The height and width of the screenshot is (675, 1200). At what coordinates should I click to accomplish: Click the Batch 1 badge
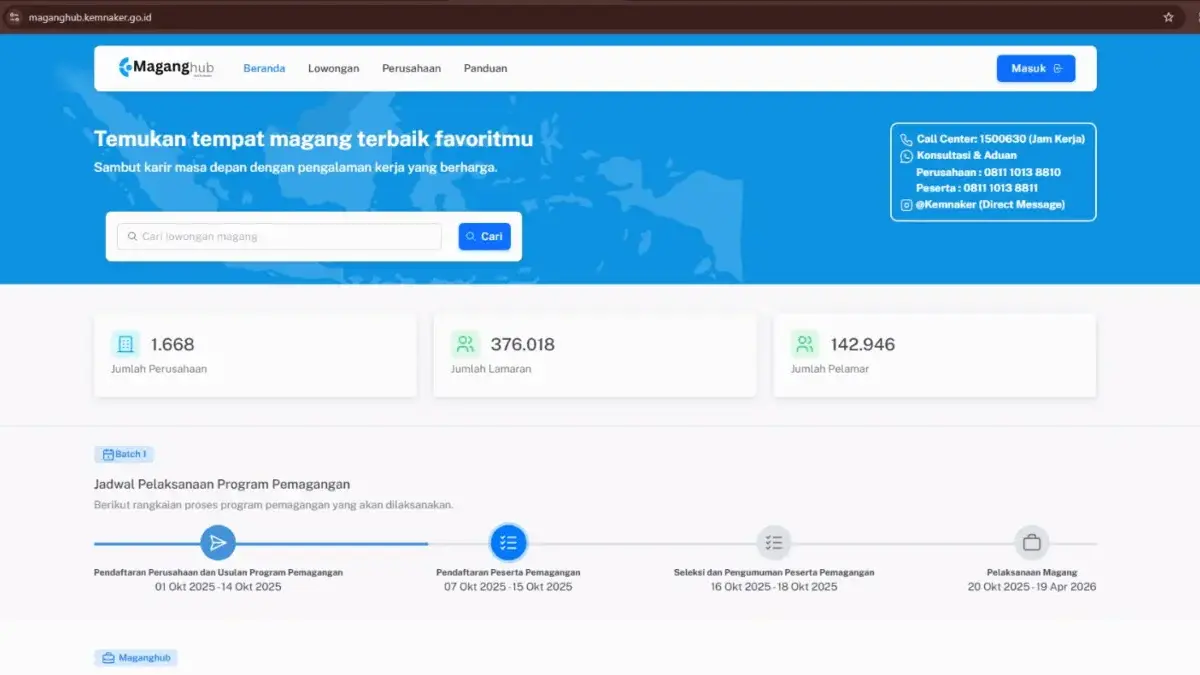(124, 453)
